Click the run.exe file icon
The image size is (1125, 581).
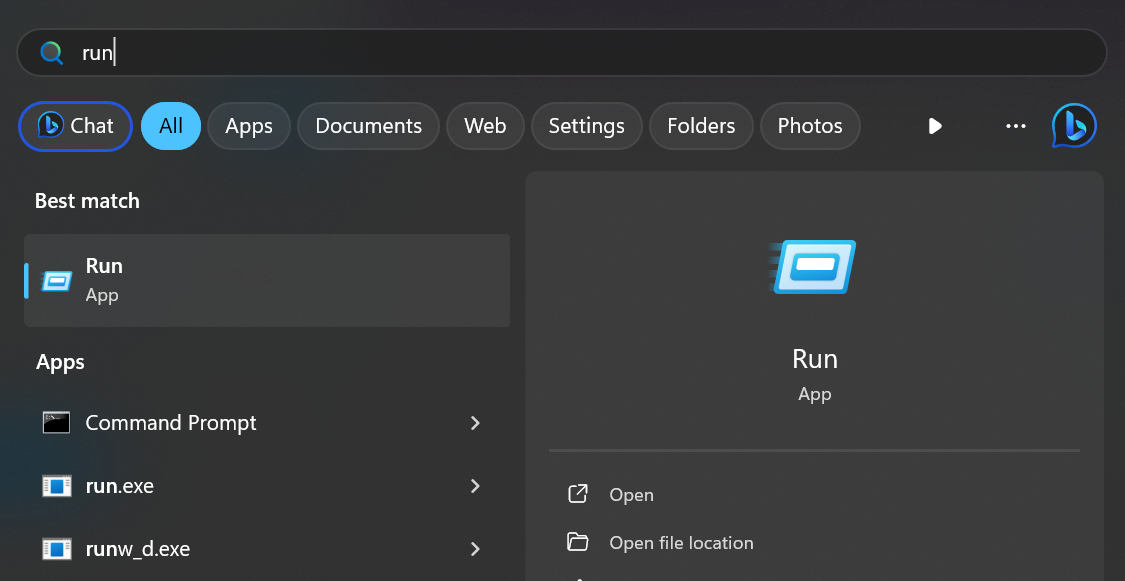coord(57,486)
